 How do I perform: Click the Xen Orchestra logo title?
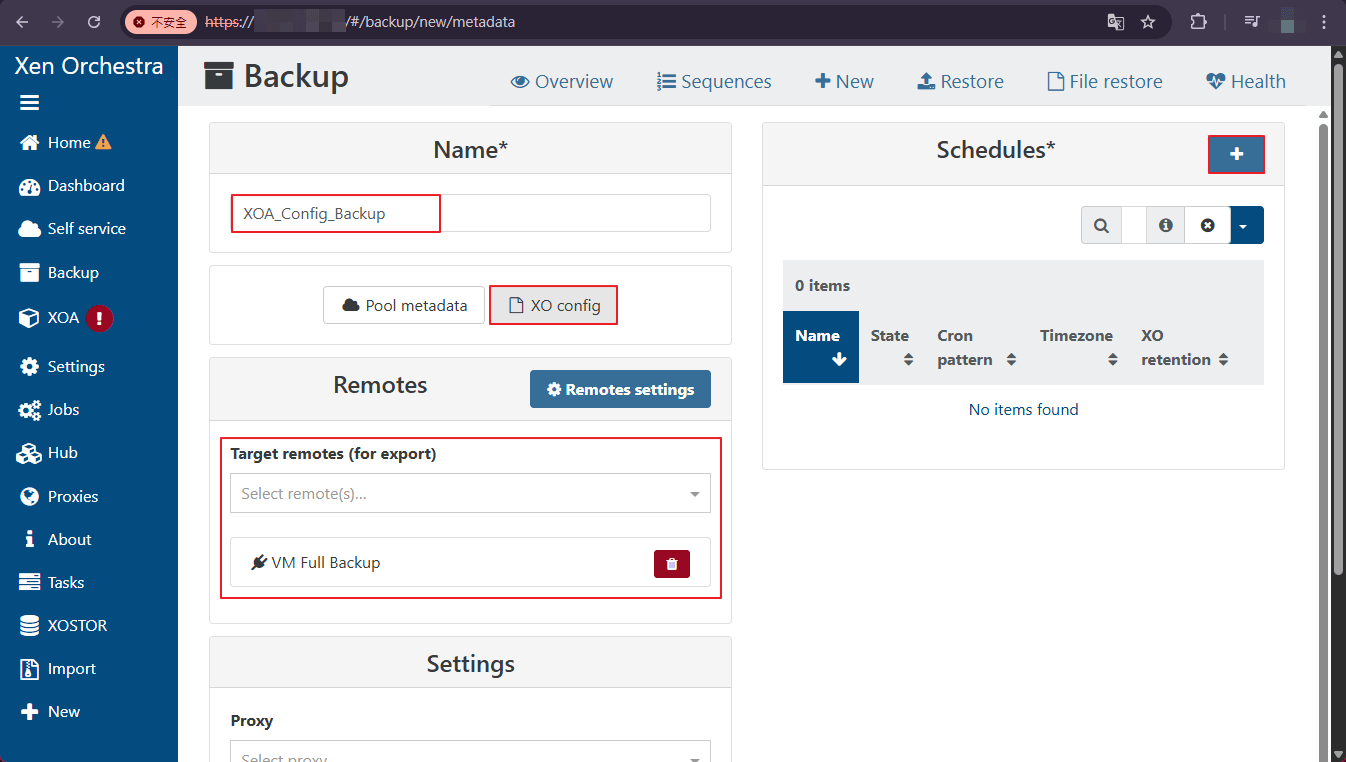(89, 66)
